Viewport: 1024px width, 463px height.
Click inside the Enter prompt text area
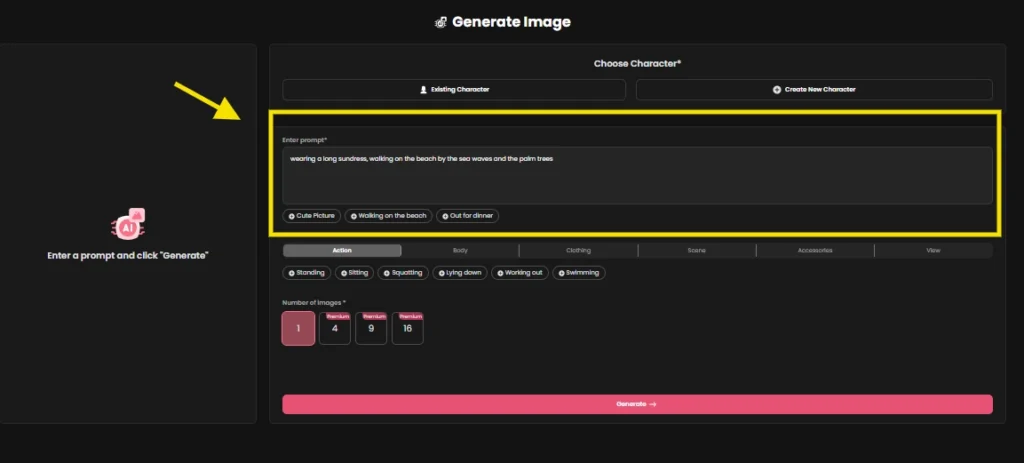637,176
